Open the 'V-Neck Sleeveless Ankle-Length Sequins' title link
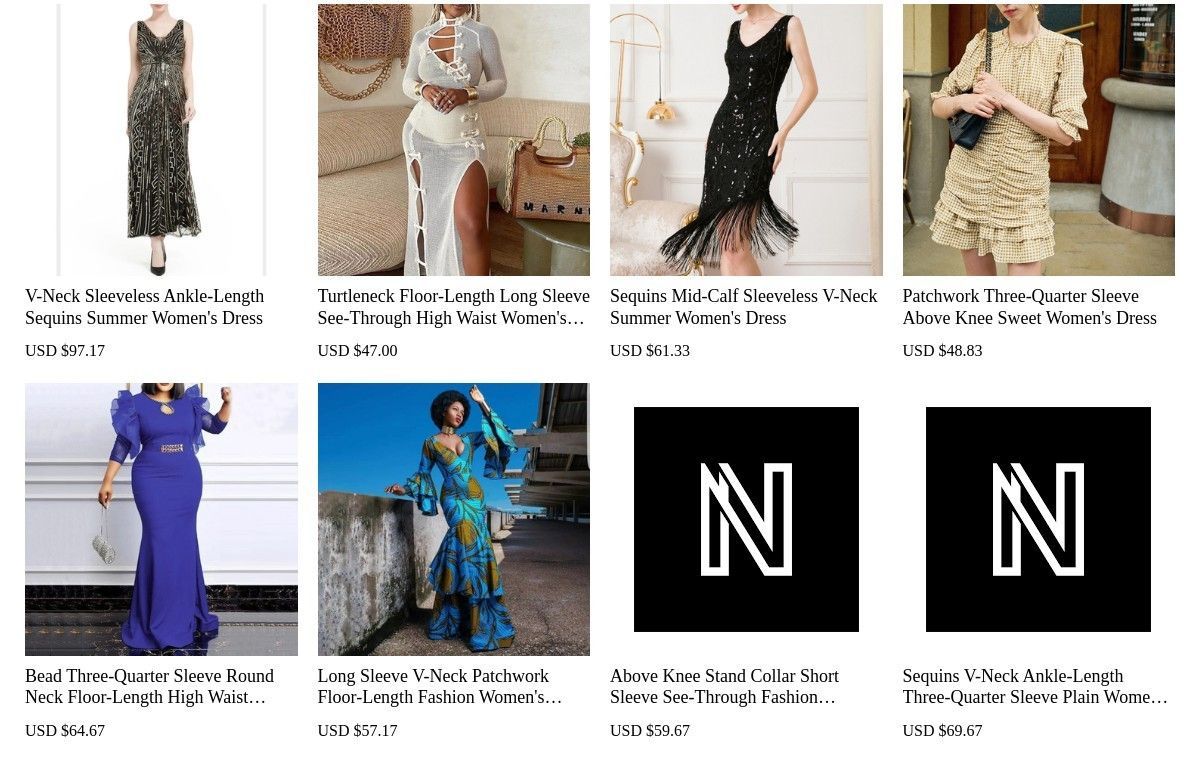Viewport: 1200px width, 768px height. (x=145, y=307)
